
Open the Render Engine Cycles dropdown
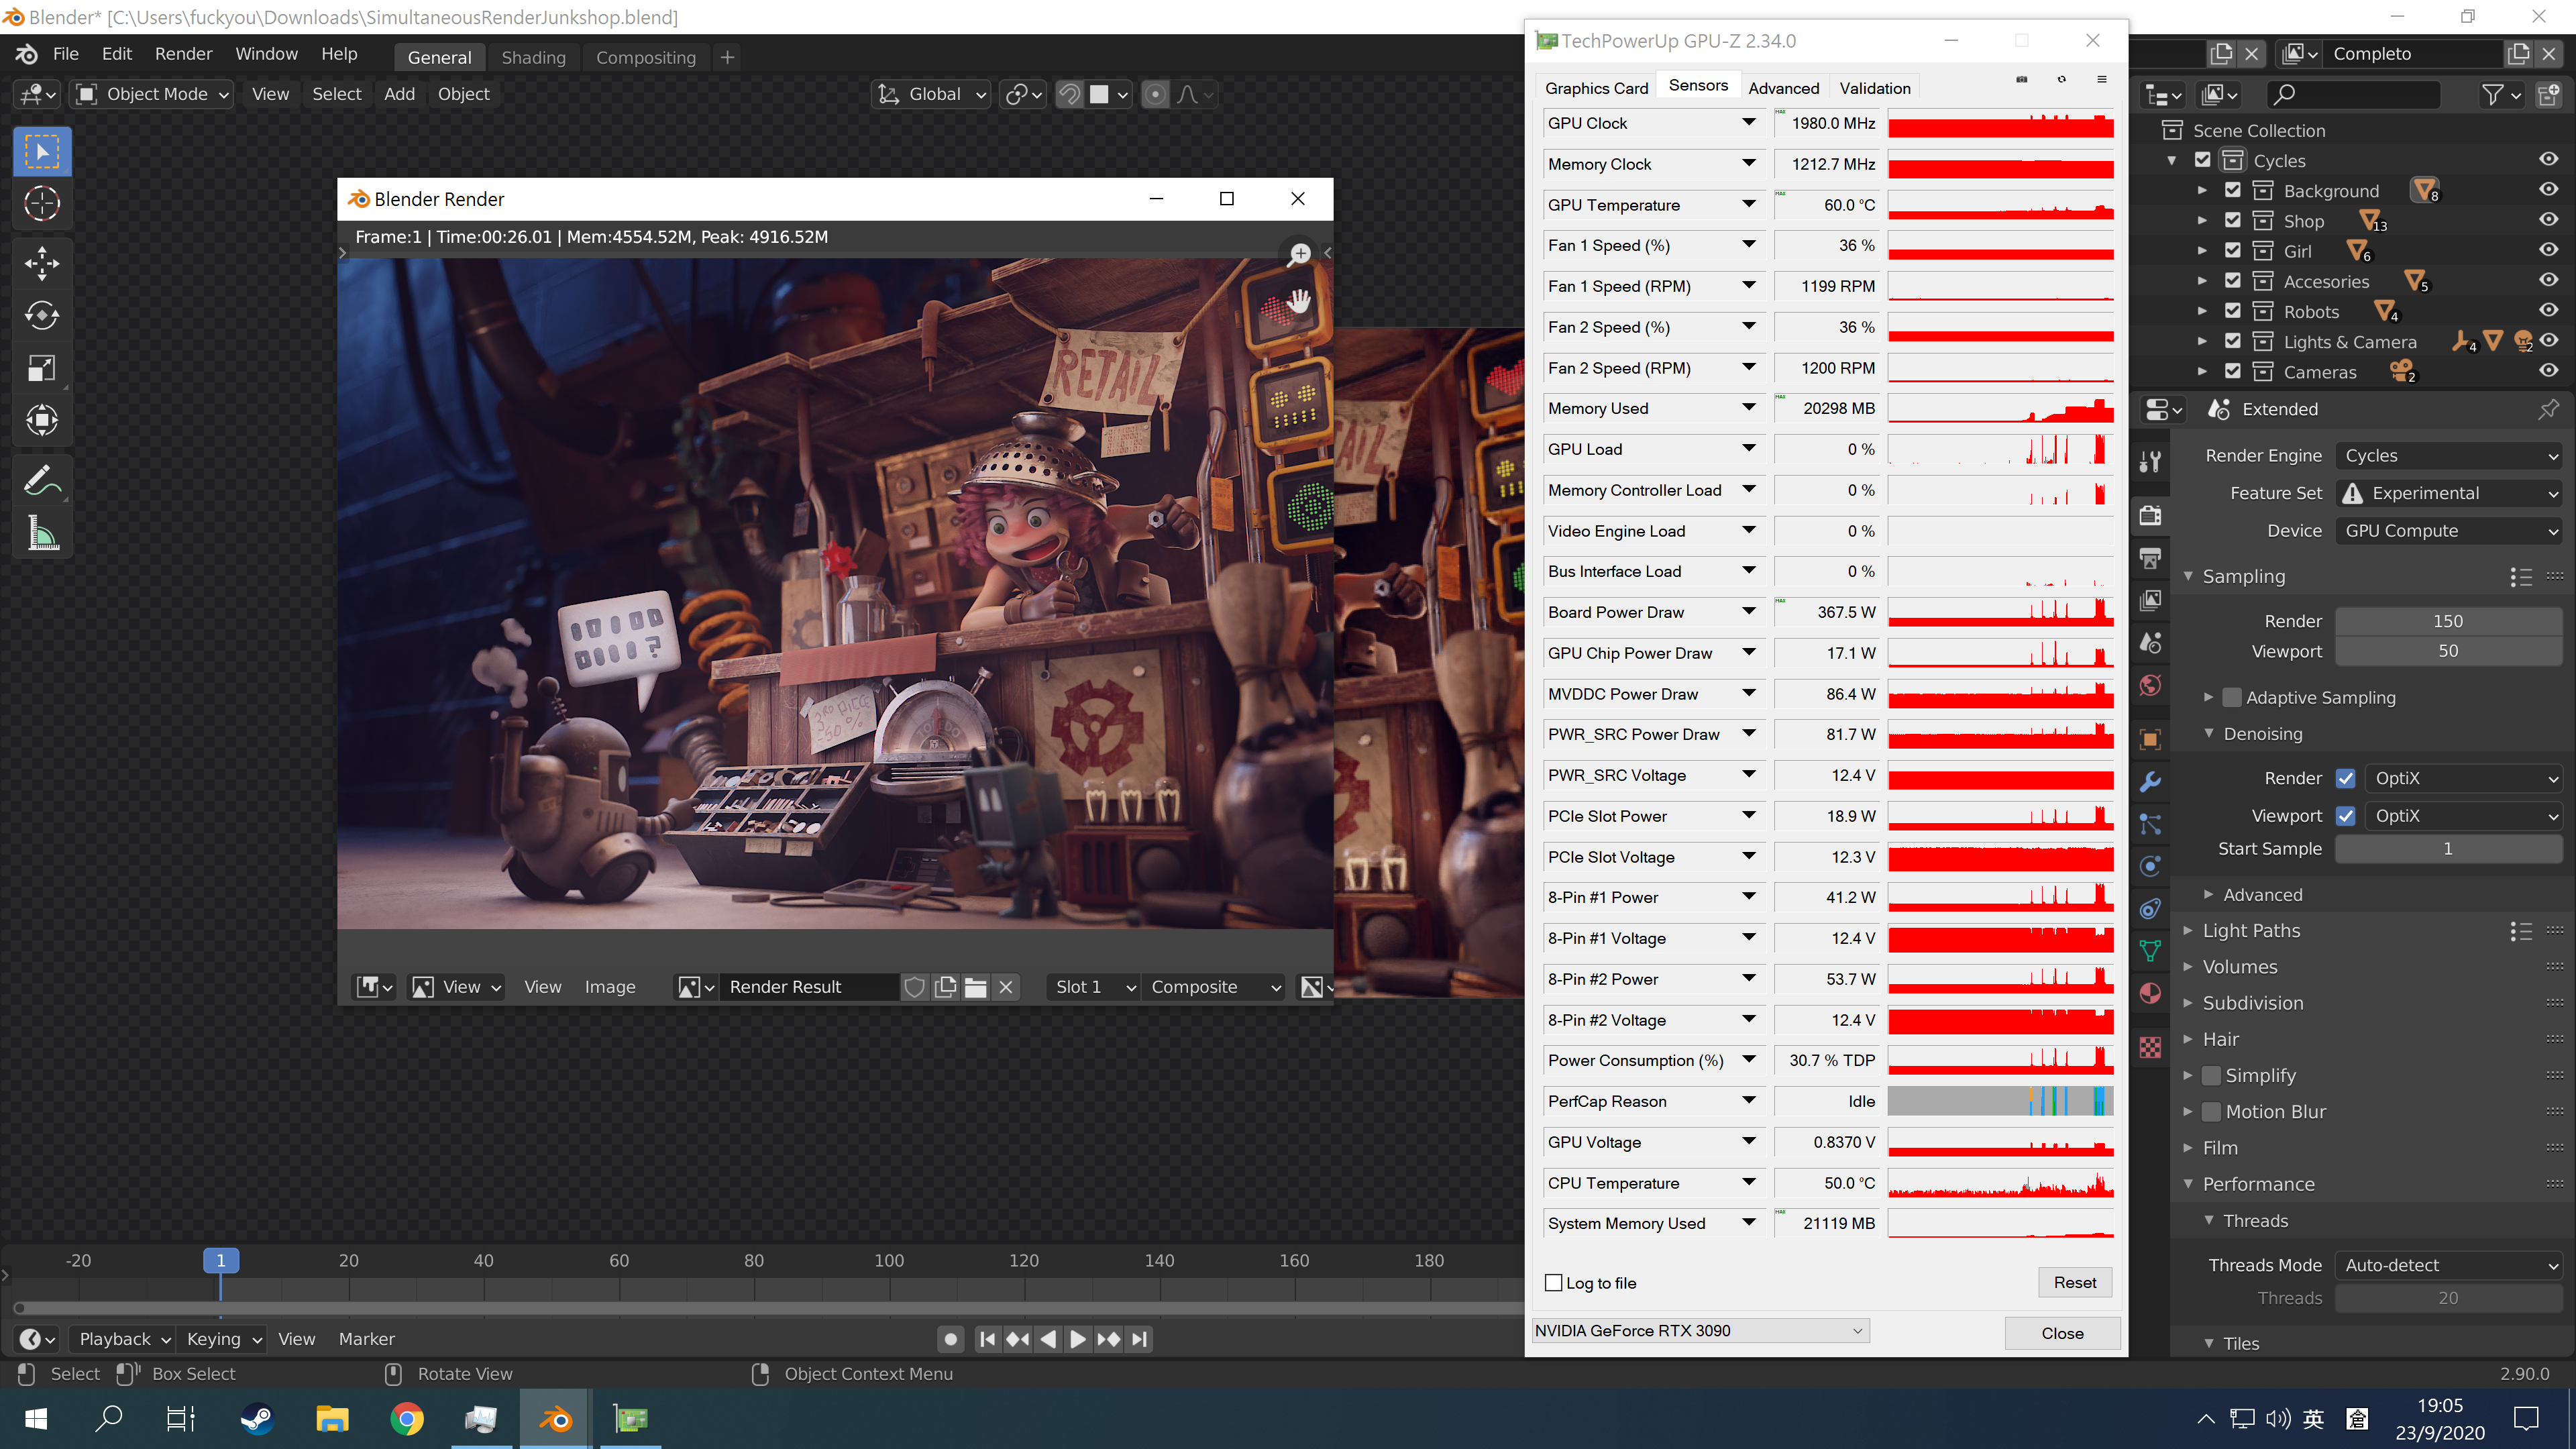pyautogui.click(x=2449, y=456)
